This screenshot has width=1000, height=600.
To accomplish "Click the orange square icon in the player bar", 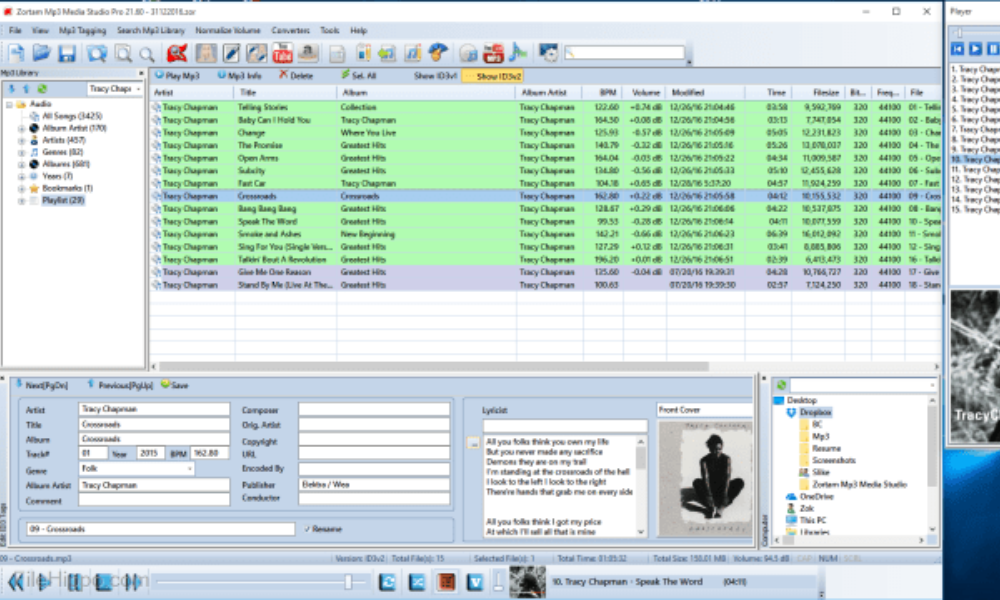I will tap(446, 582).
